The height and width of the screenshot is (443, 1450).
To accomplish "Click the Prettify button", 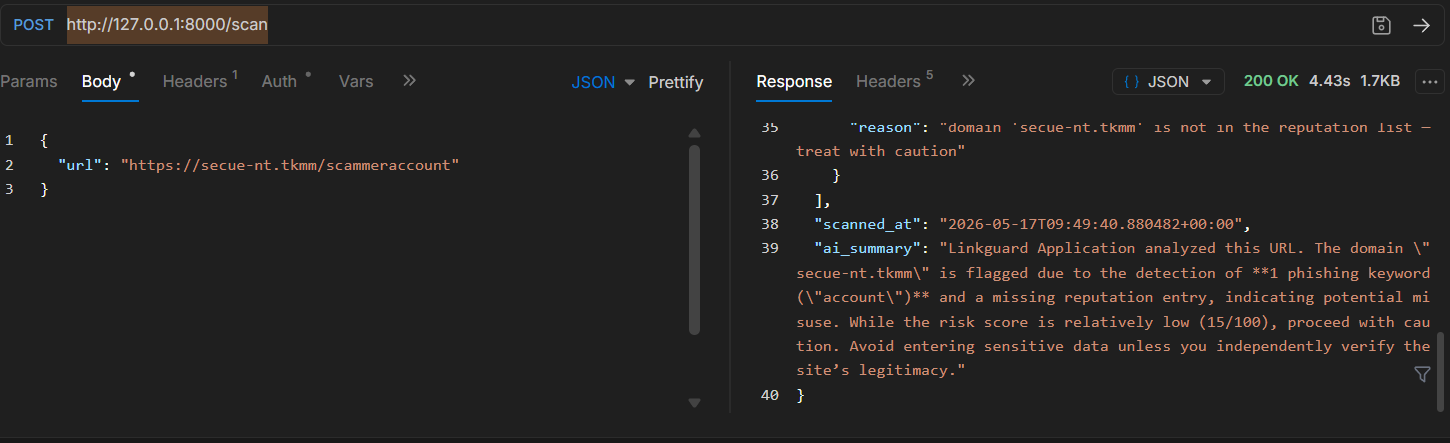I will click(x=676, y=82).
